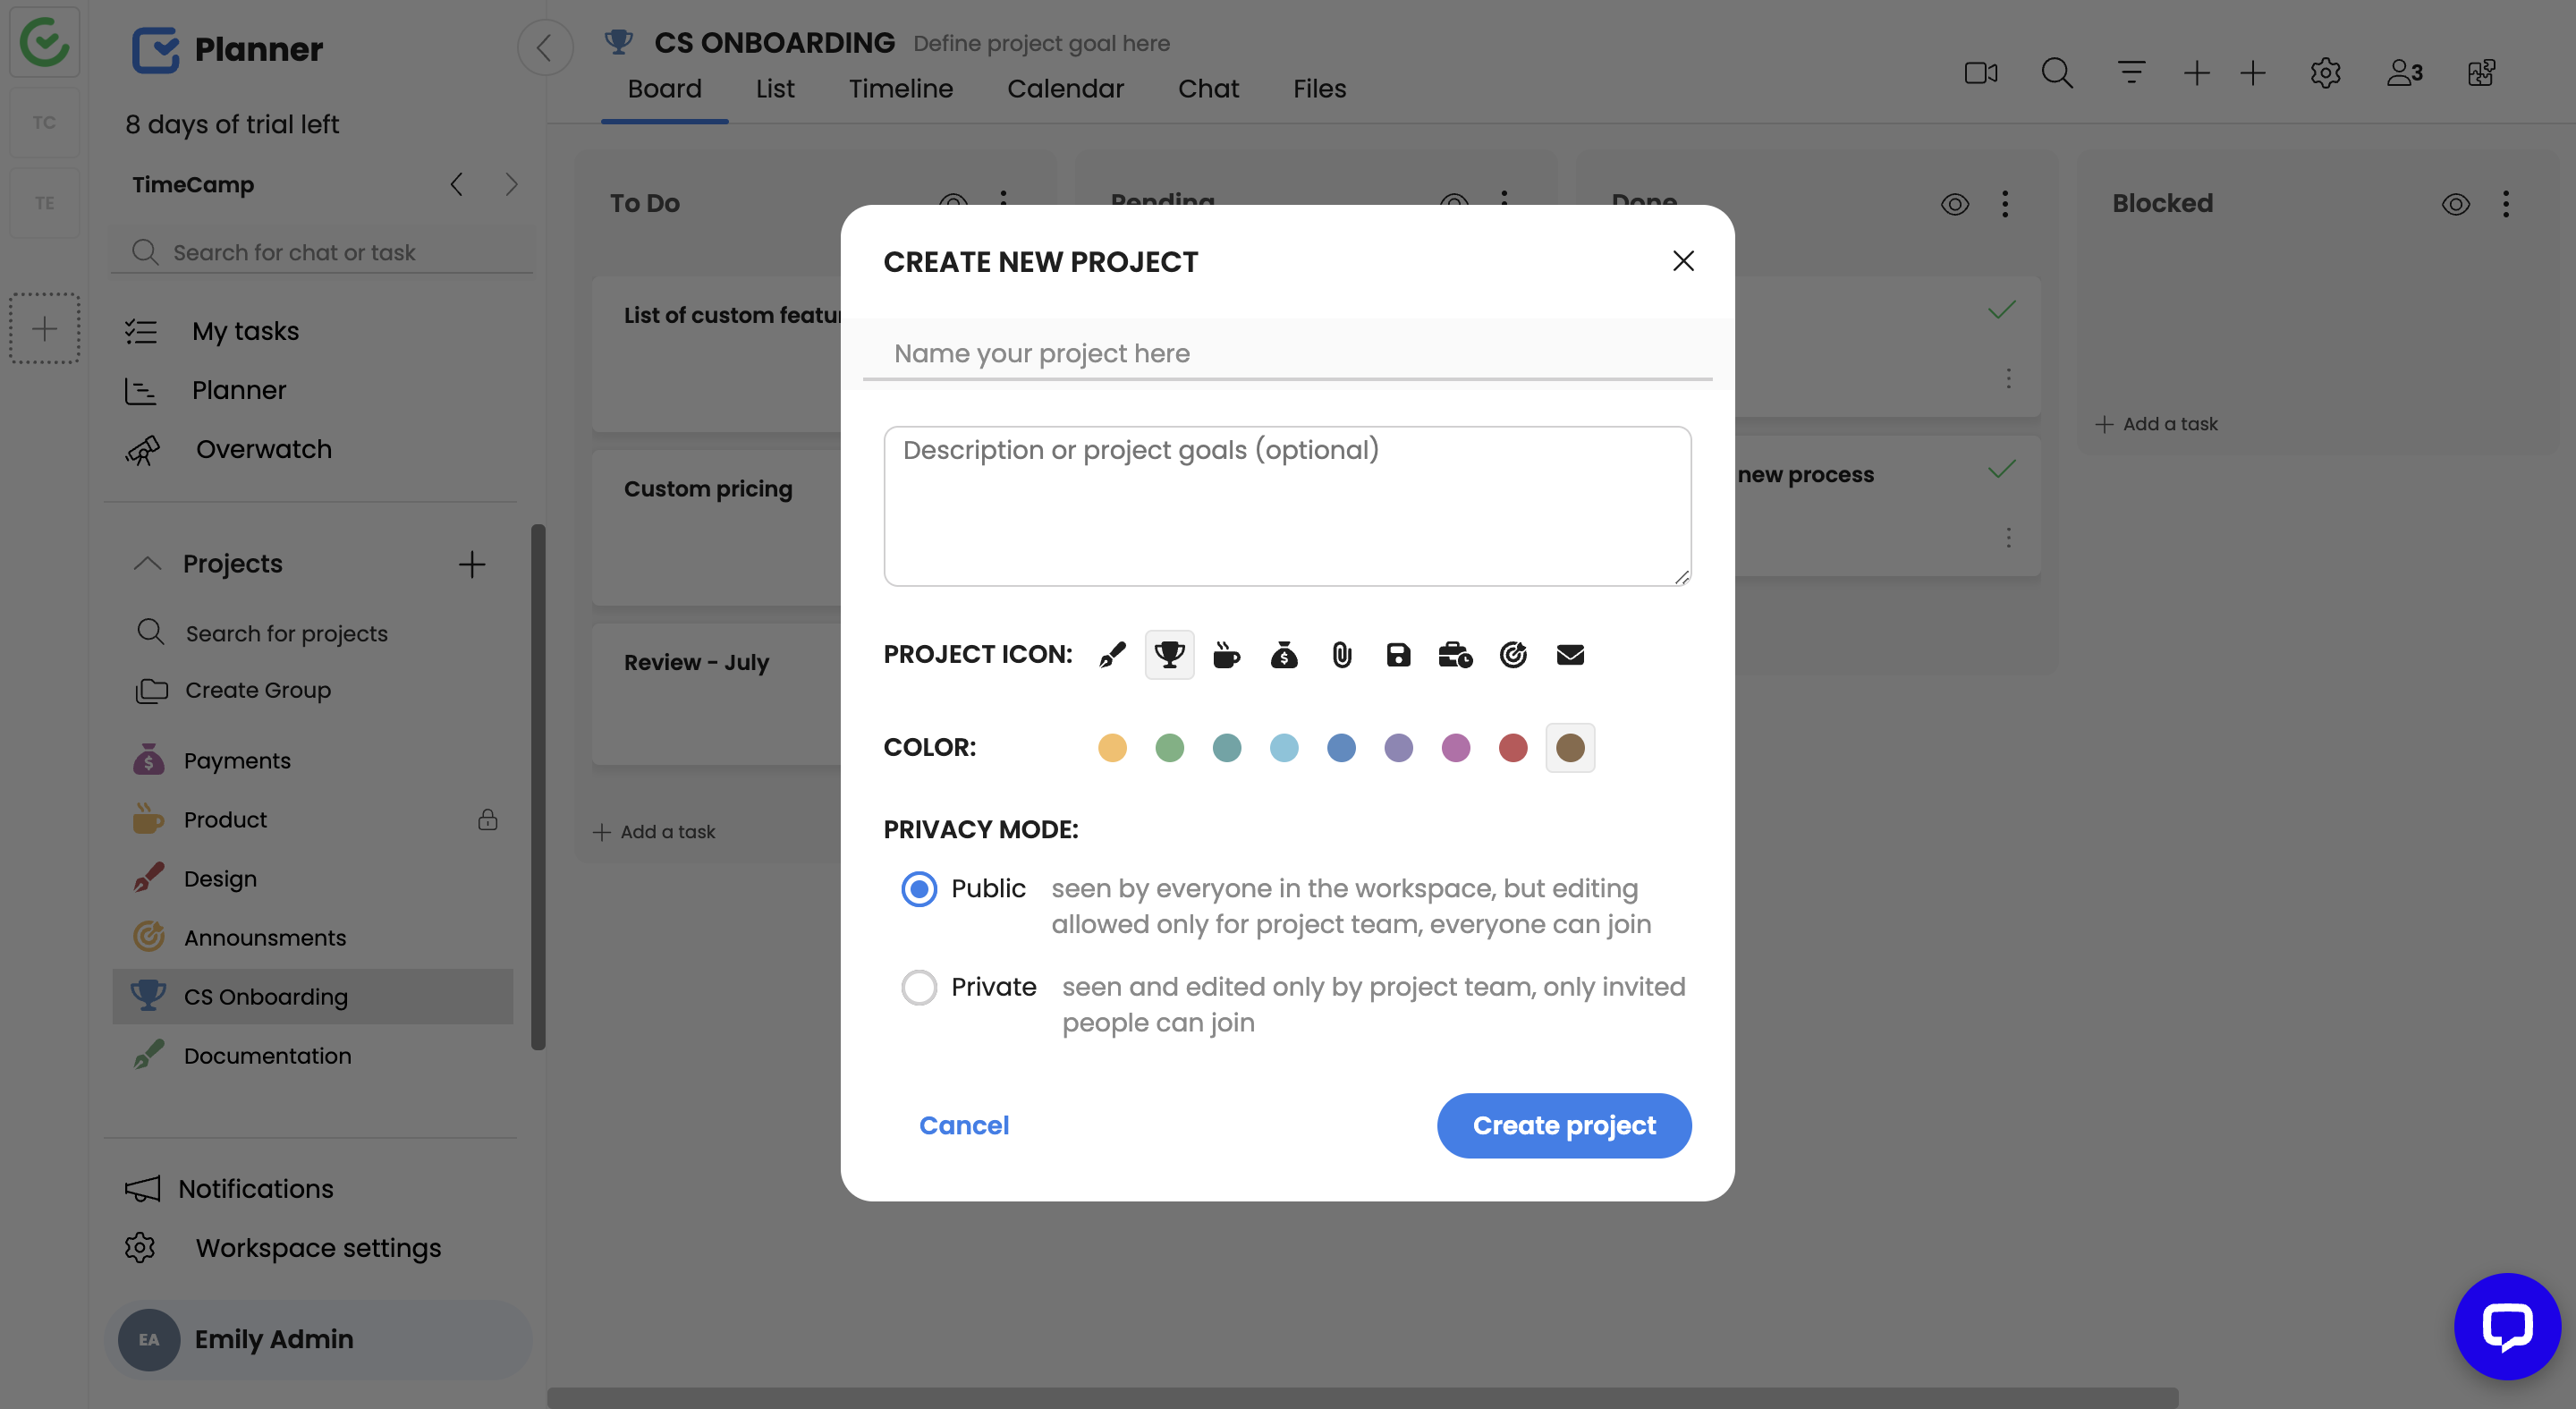Screen dimensions: 2576x1409
Task: Open the Calendar tab
Action: [x=1065, y=89]
